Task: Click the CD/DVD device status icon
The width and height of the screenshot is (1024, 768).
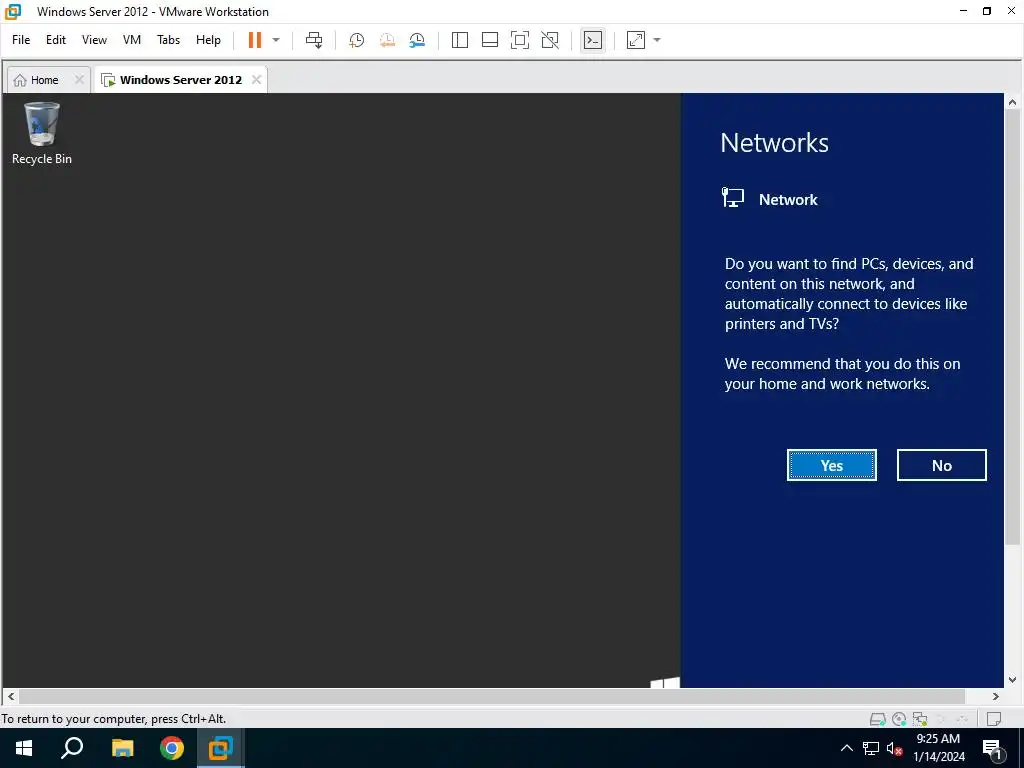Action: tap(899, 719)
